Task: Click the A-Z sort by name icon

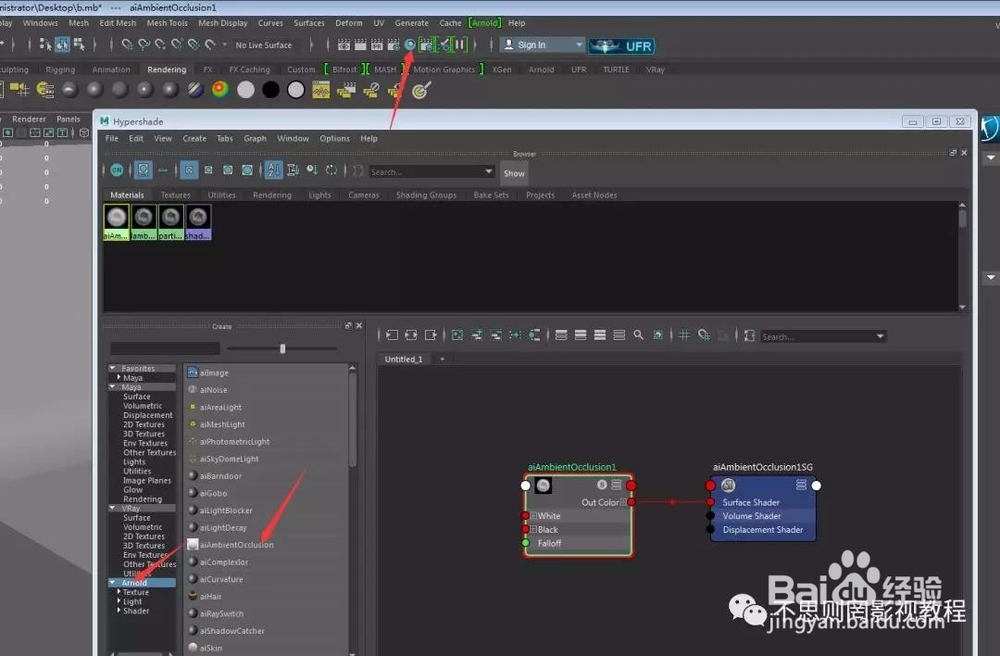Action: click(x=274, y=170)
